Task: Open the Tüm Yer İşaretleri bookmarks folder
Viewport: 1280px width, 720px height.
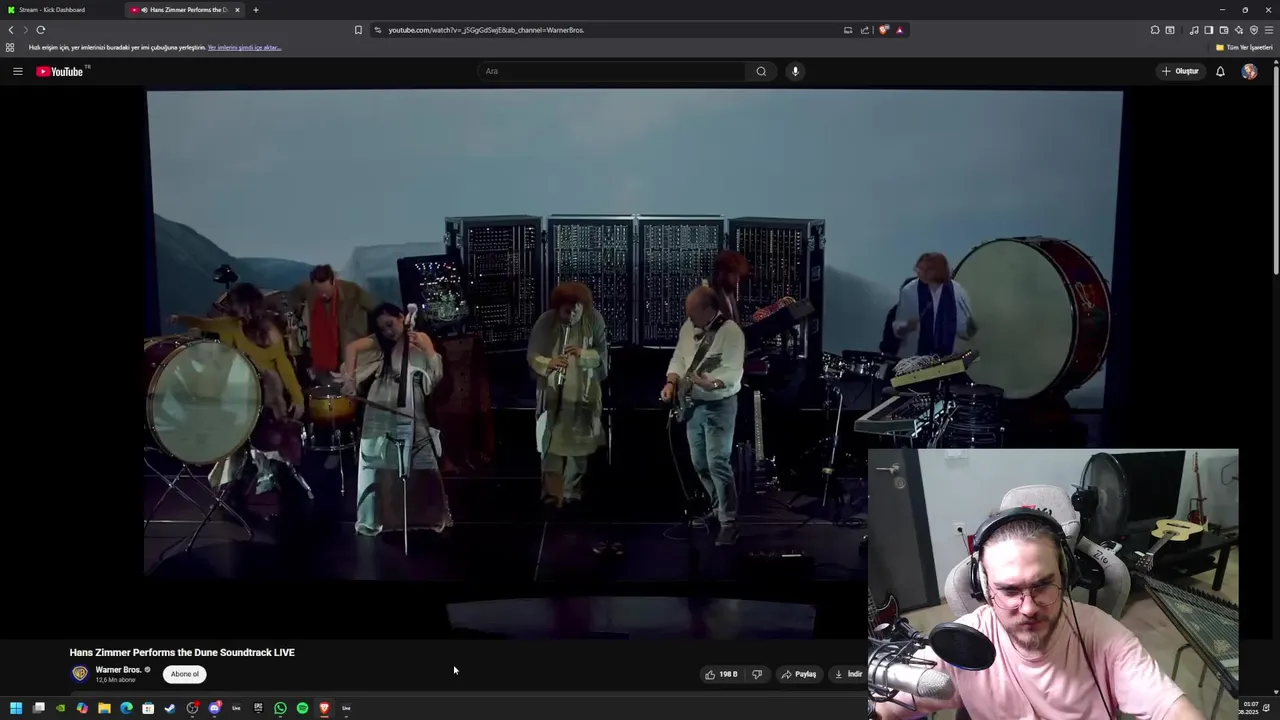Action: tap(1244, 47)
